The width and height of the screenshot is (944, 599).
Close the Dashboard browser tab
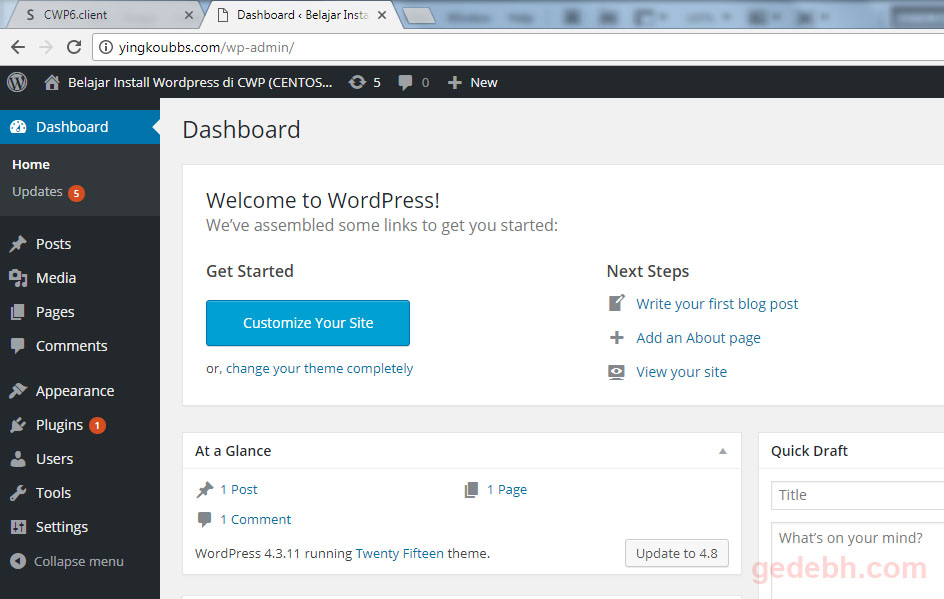pos(382,15)
